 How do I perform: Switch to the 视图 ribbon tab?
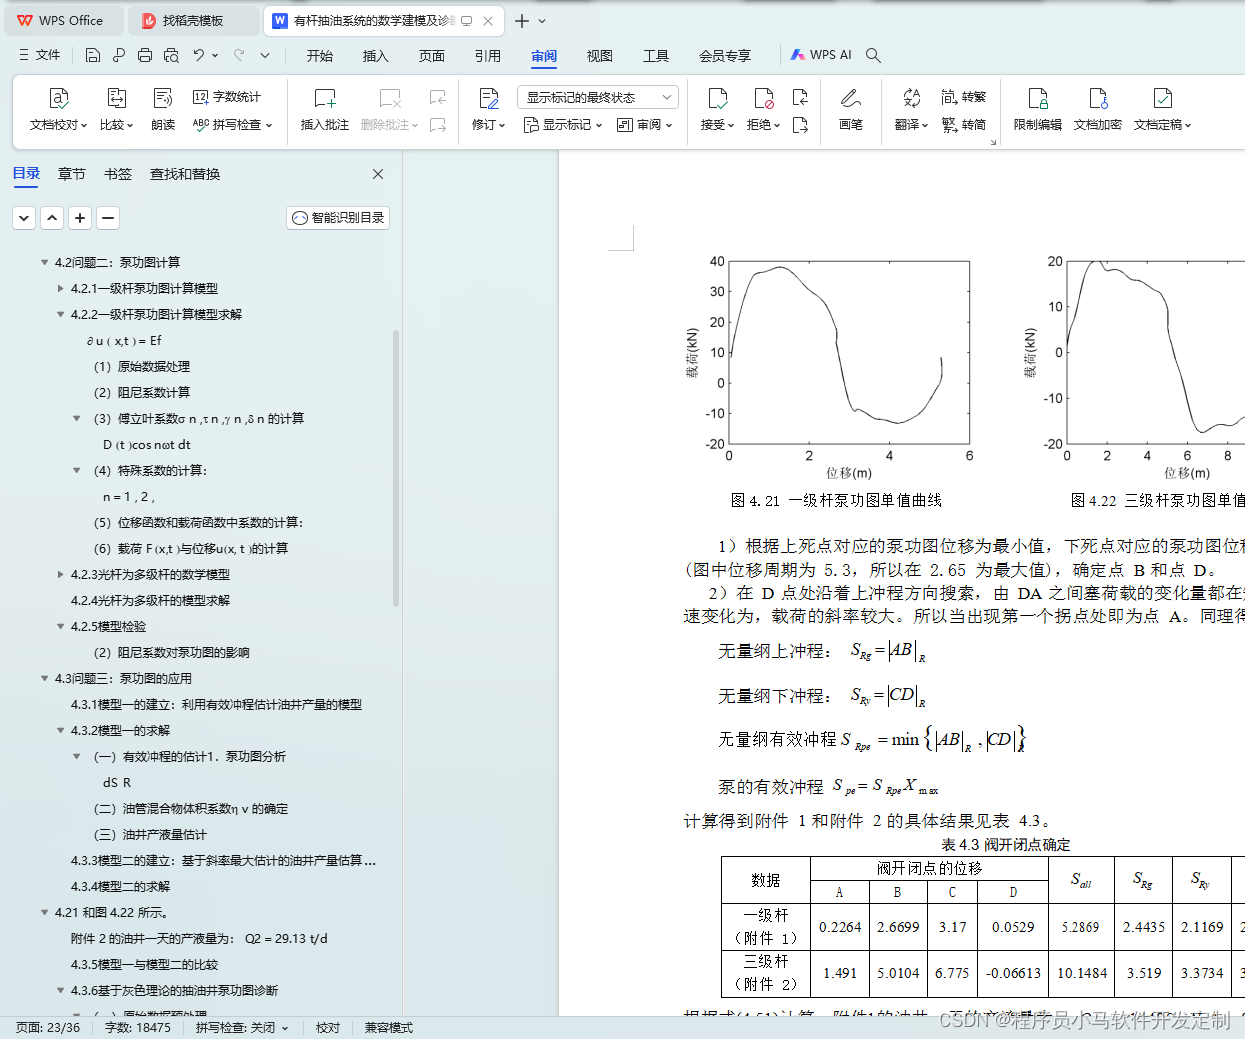[600, 56]
